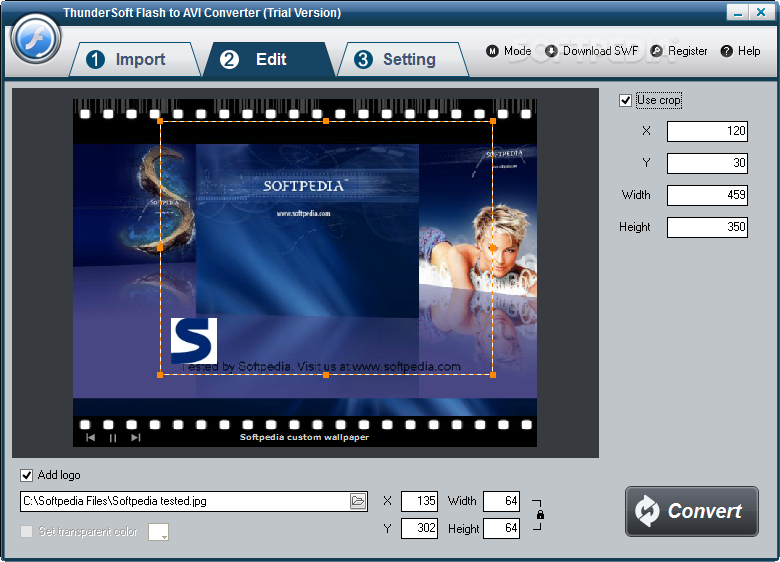Viewport: 780px width, 562px height.
Task: Browse for logo file with folder icon
Action: point(358,501)
